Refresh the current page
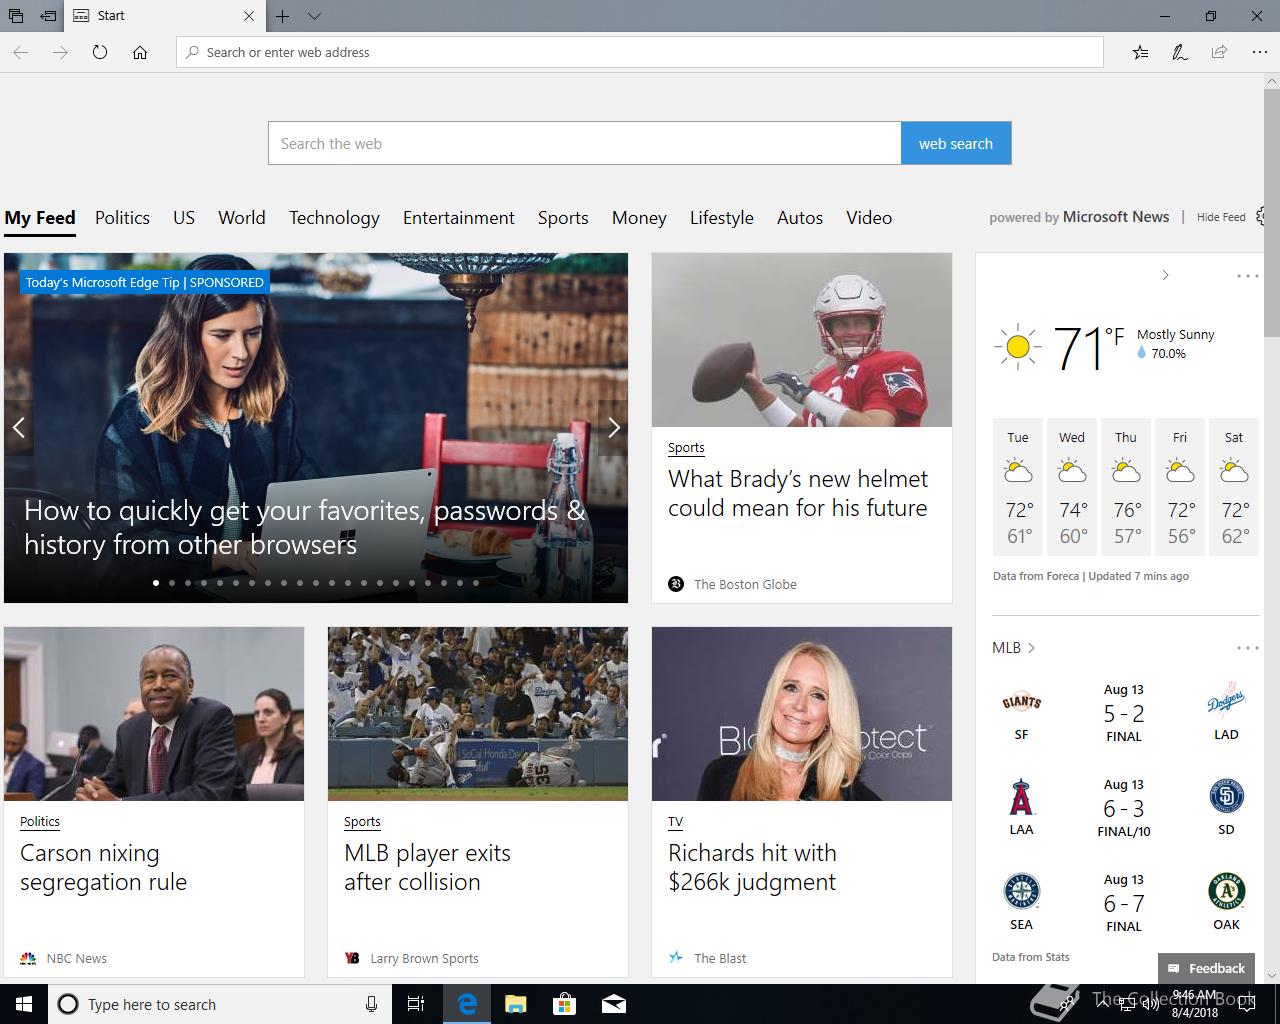1280x1024 pixels. 100,52
